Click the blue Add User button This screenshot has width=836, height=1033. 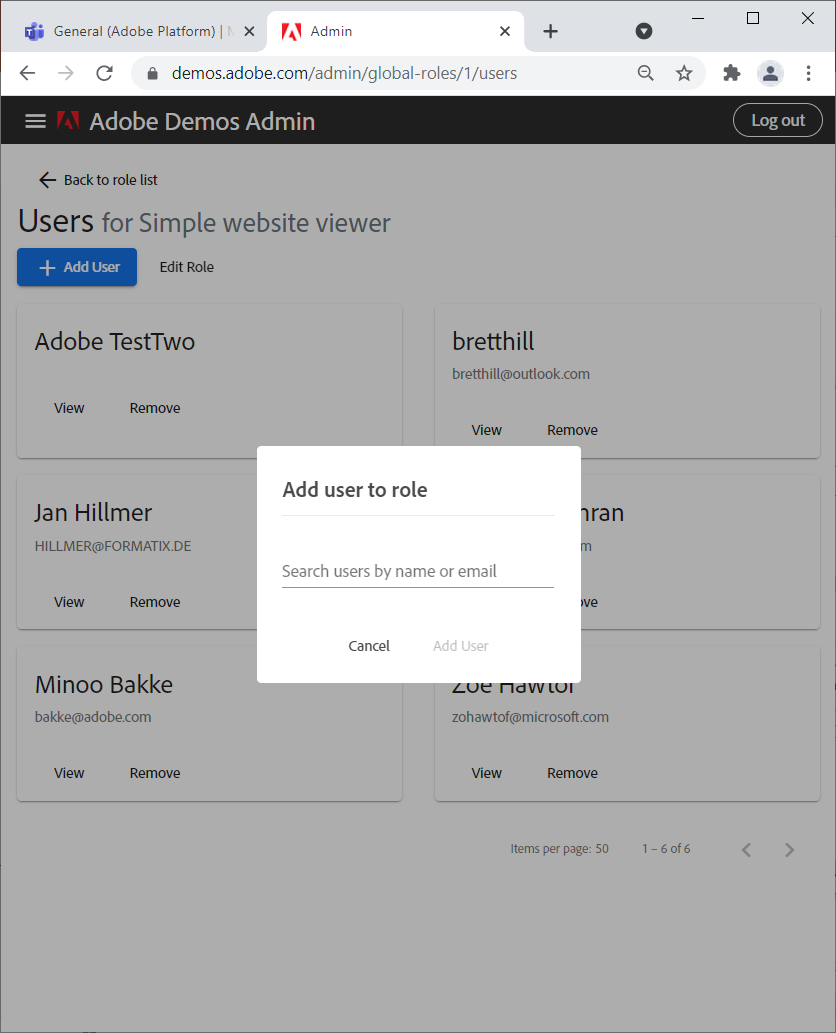(x=77, y=267)
